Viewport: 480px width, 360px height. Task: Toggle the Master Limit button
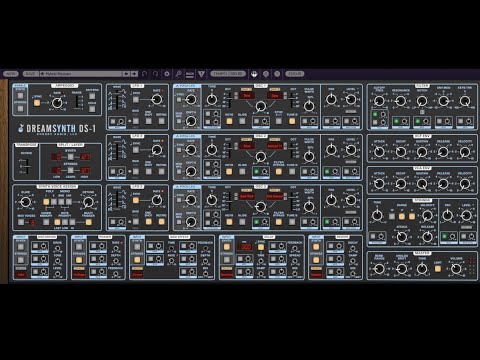(x=438, y=269)
